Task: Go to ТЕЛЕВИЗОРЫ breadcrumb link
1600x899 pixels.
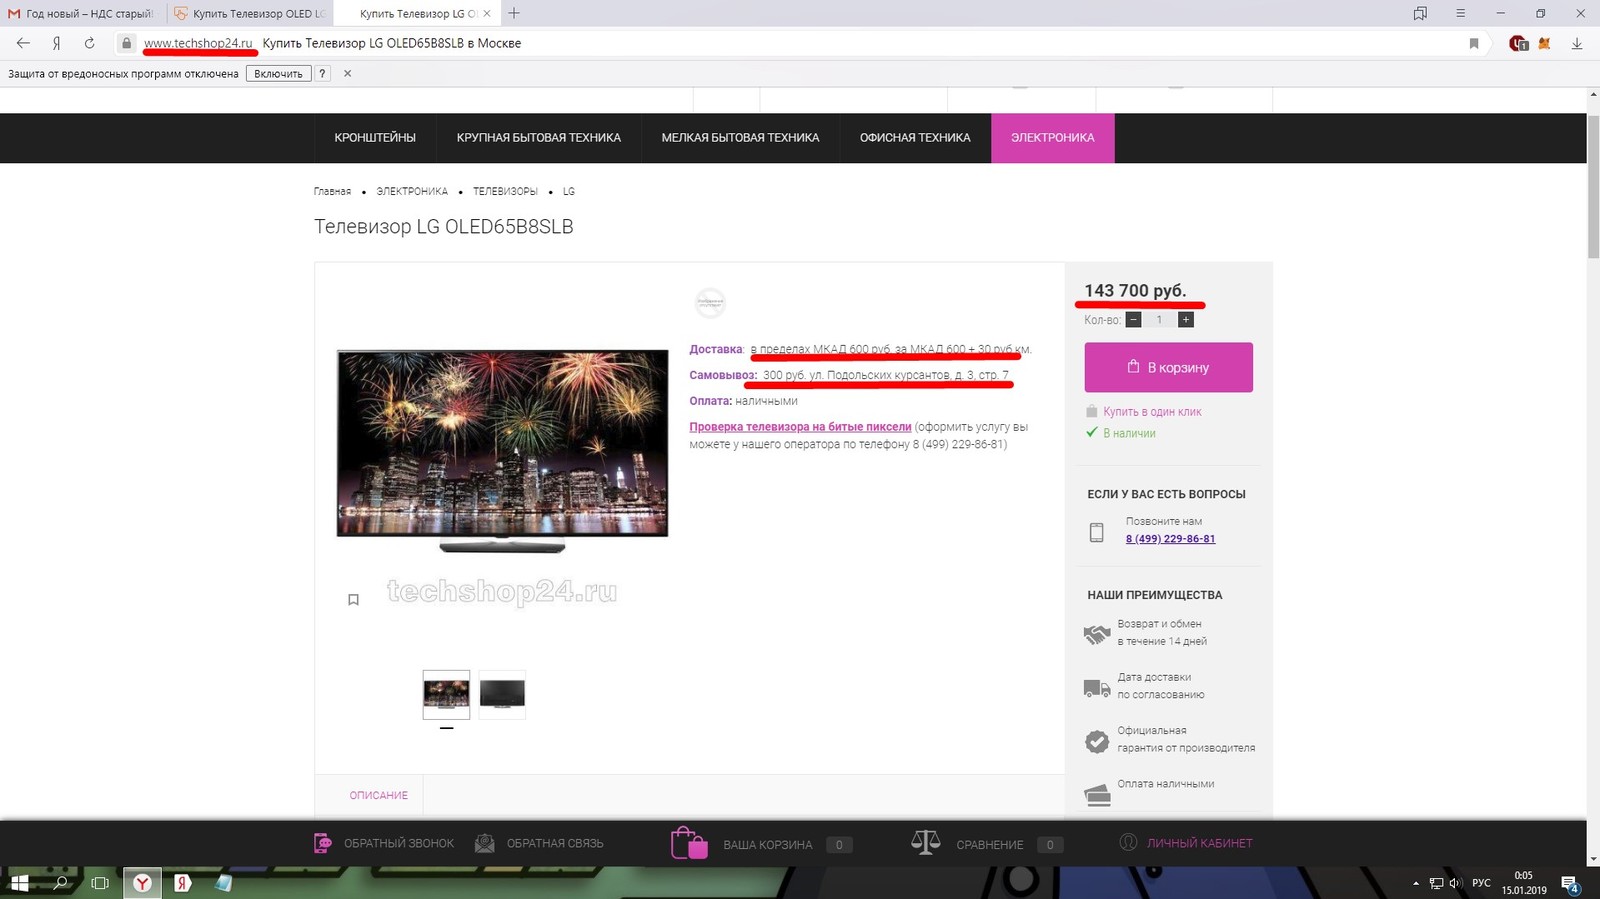Action: [x=505, y=191]
